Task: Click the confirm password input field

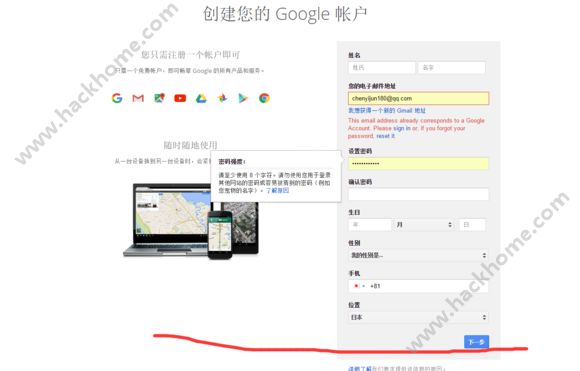Action: [418, 194]
